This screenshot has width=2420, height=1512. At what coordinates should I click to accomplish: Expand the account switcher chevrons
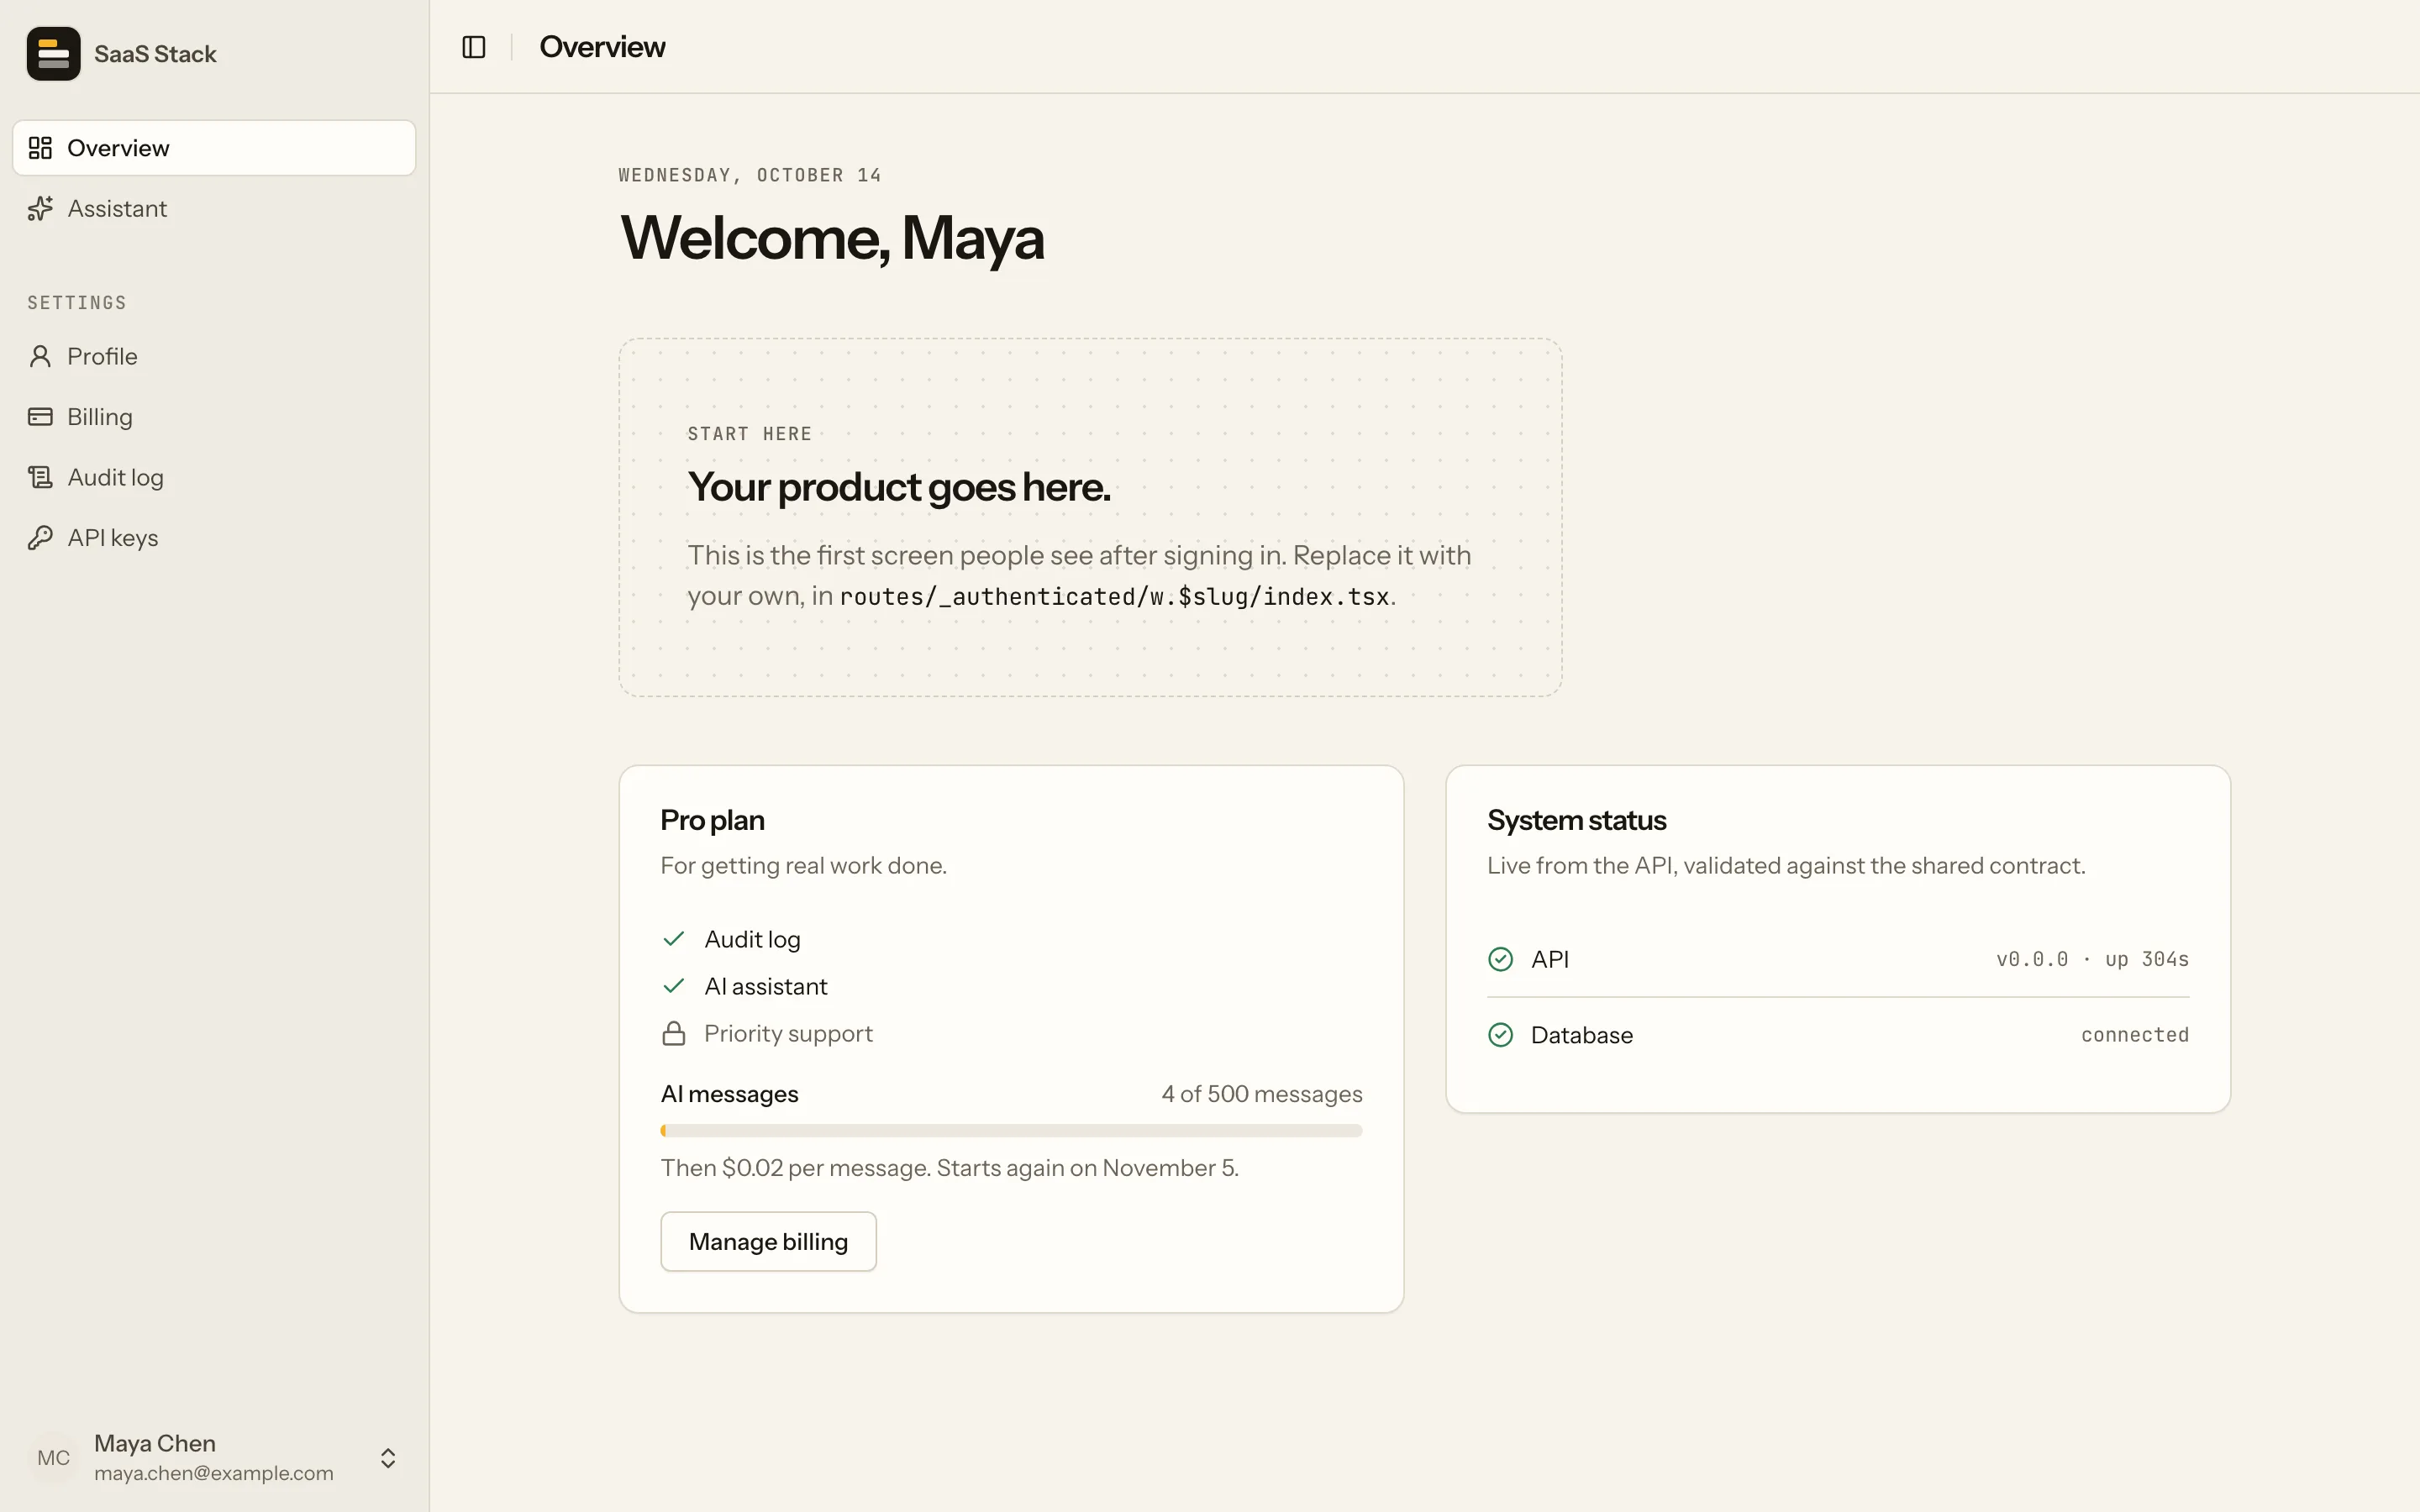pyautogui.click(x=388, y=1458)
